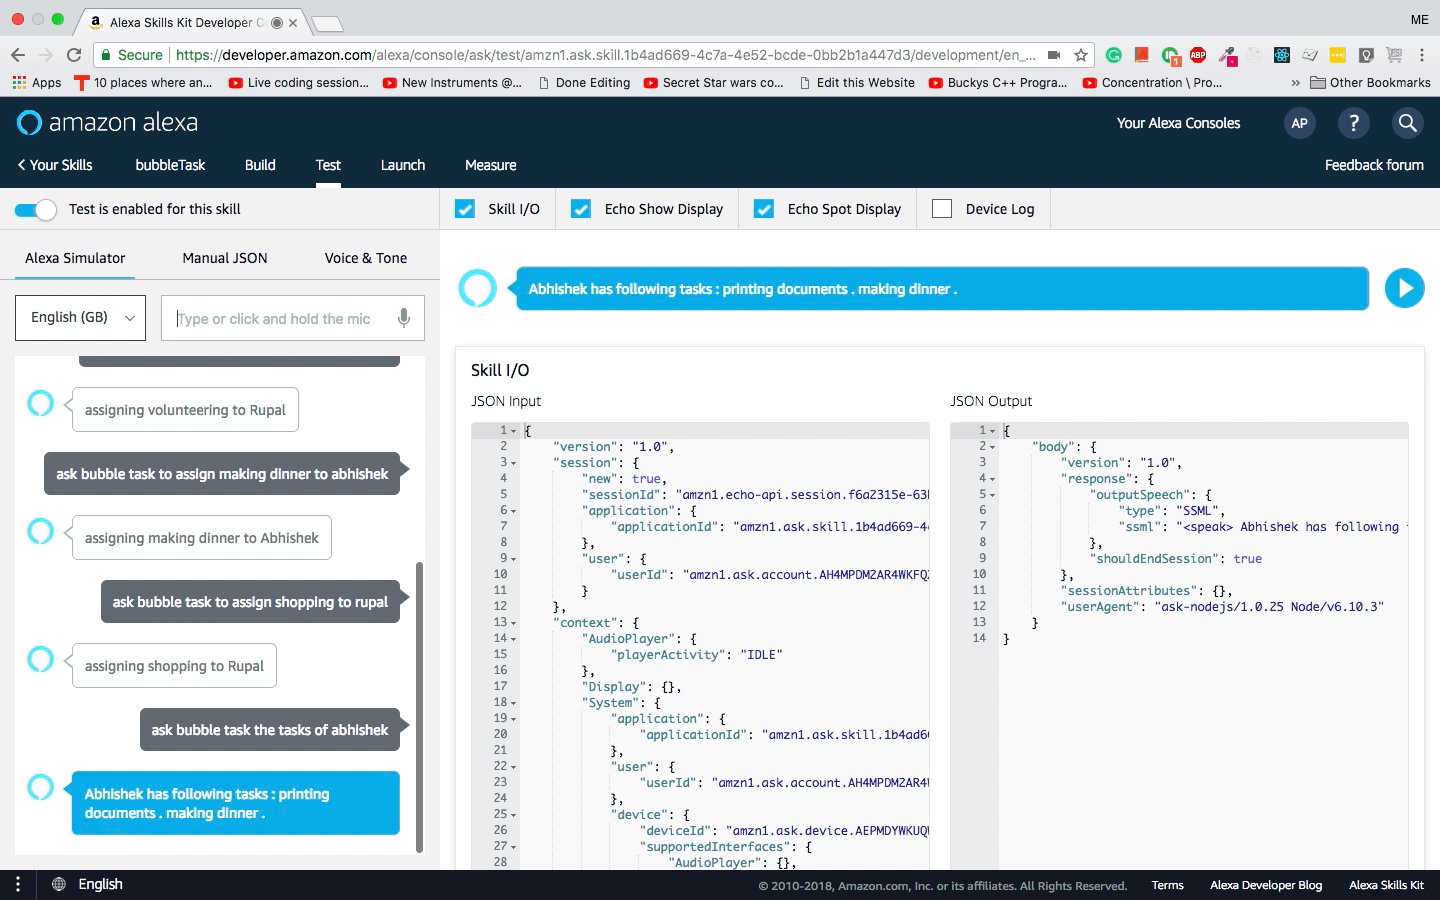Click the shopping cart extension icon
Image resolution: width=1440 pixels, height=900 pixels.
pyautogui.click(x=1394, y=55)
